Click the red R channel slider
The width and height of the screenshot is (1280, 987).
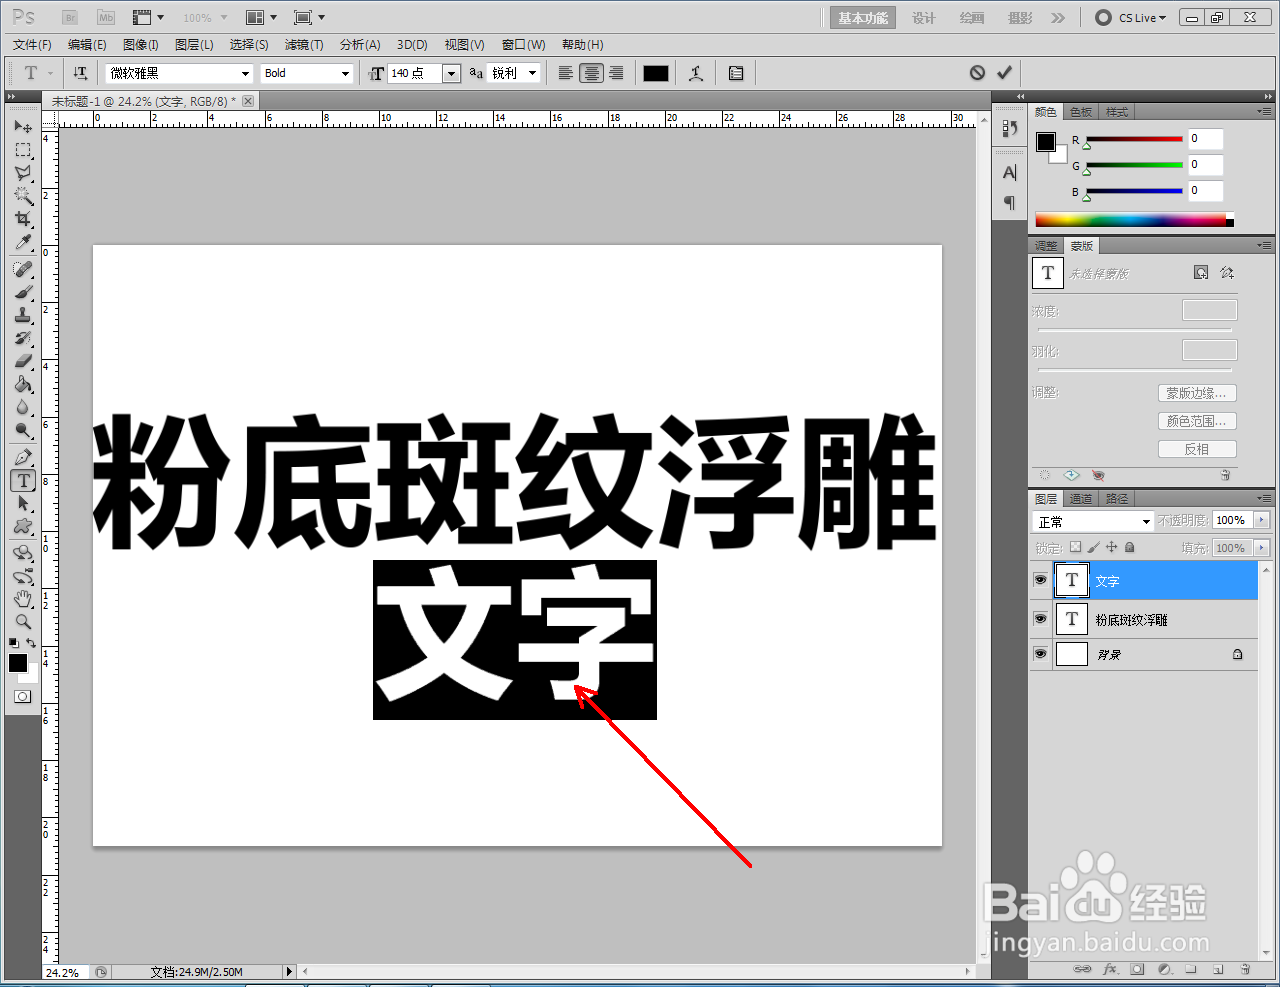pos(1134,139)
